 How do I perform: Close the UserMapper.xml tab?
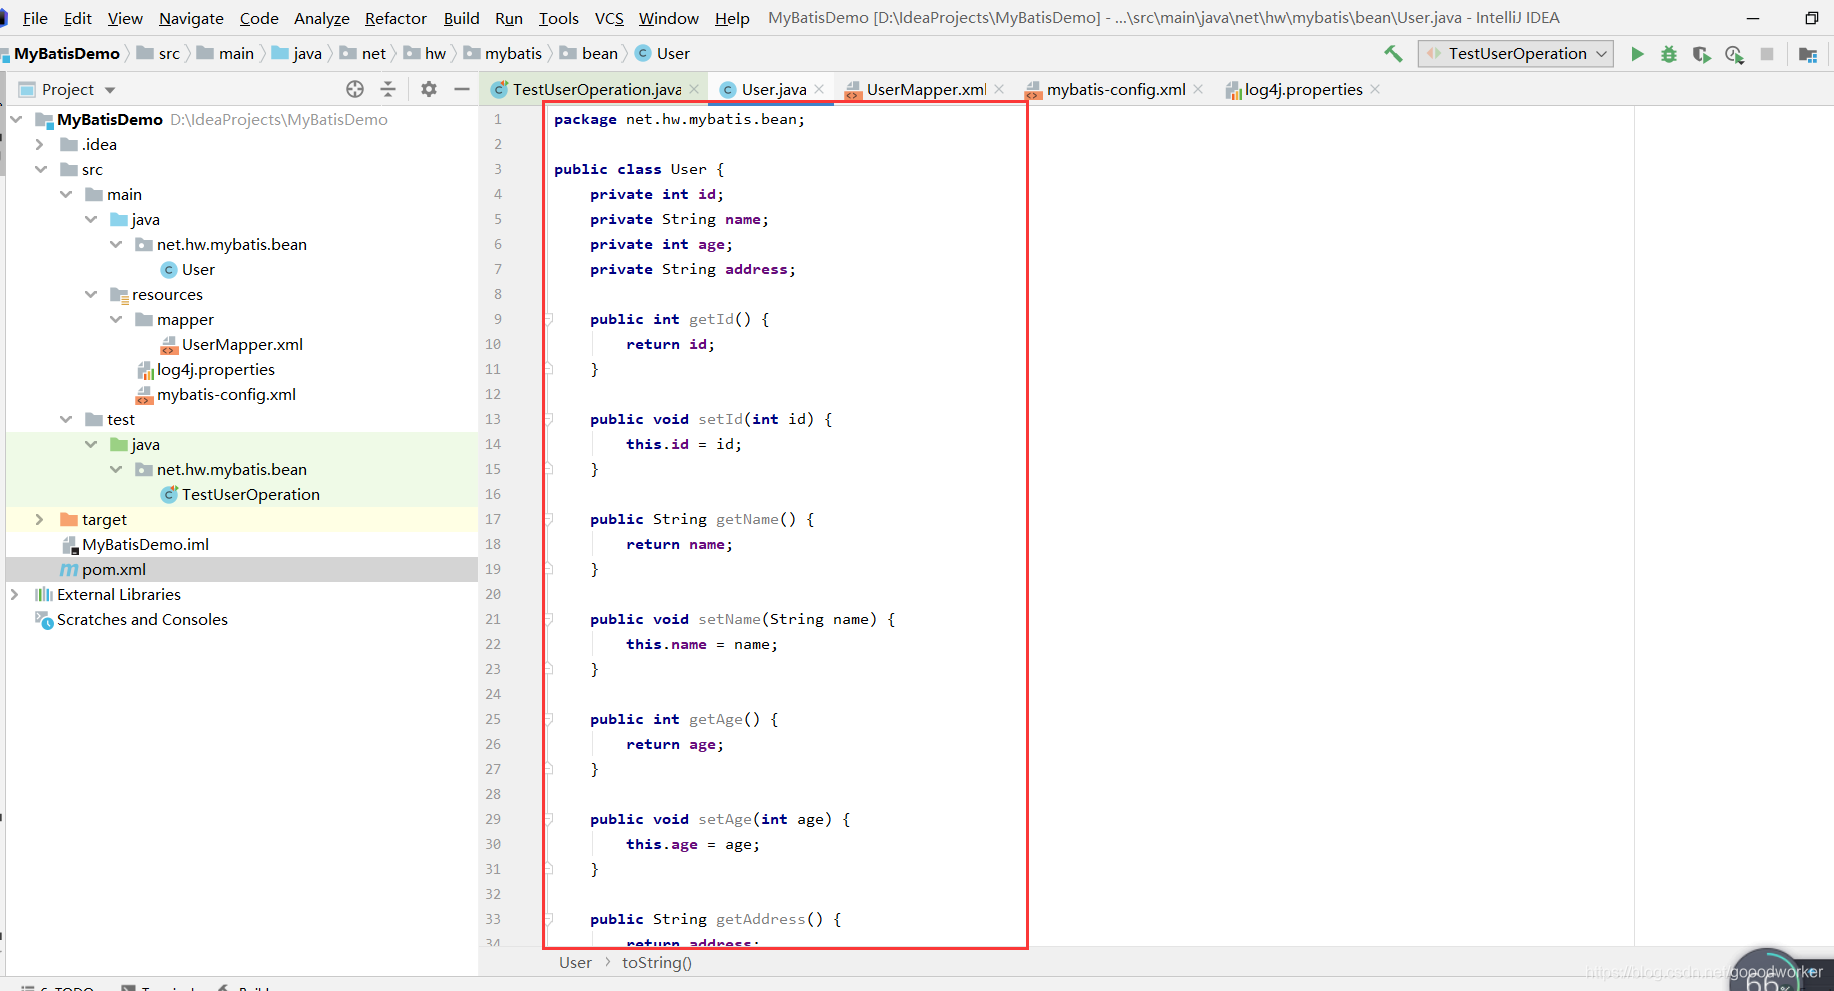999,89
